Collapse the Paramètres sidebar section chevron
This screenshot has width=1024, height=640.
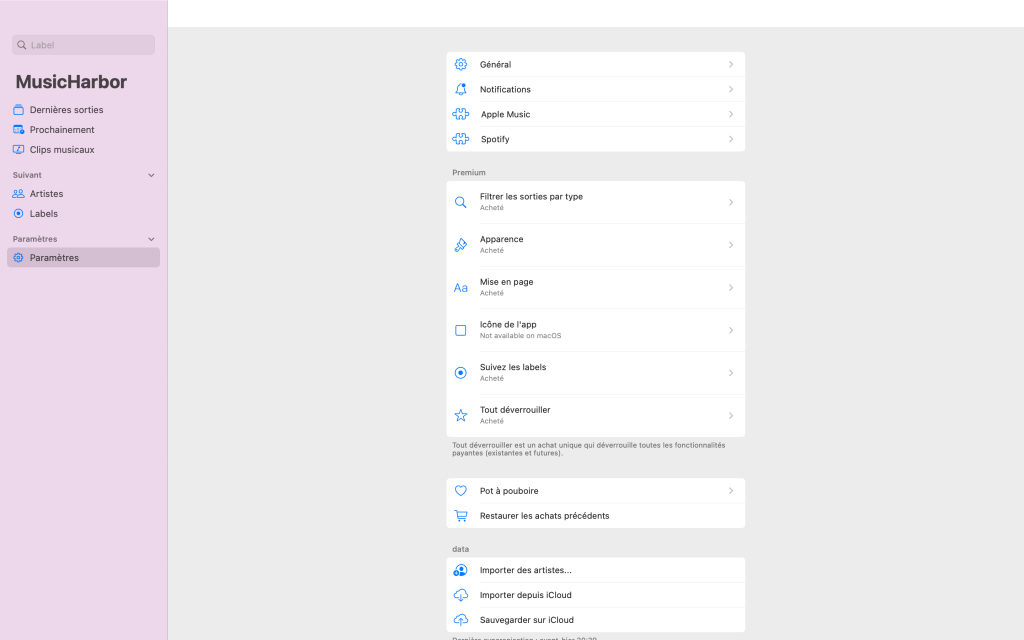click(x=151, y=239)
